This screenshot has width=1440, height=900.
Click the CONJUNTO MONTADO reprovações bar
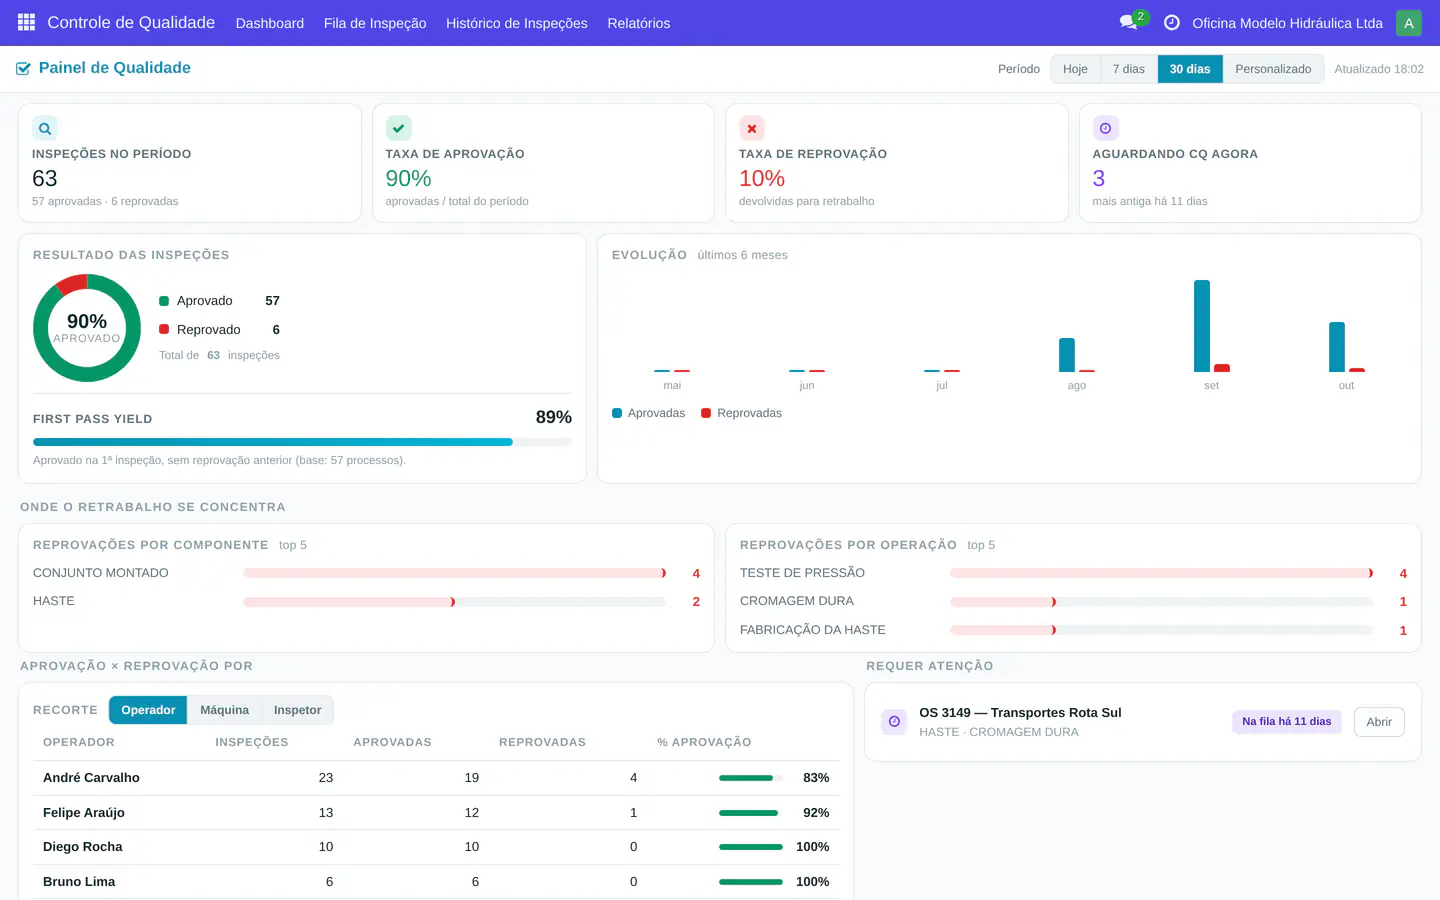coord(454,573)
